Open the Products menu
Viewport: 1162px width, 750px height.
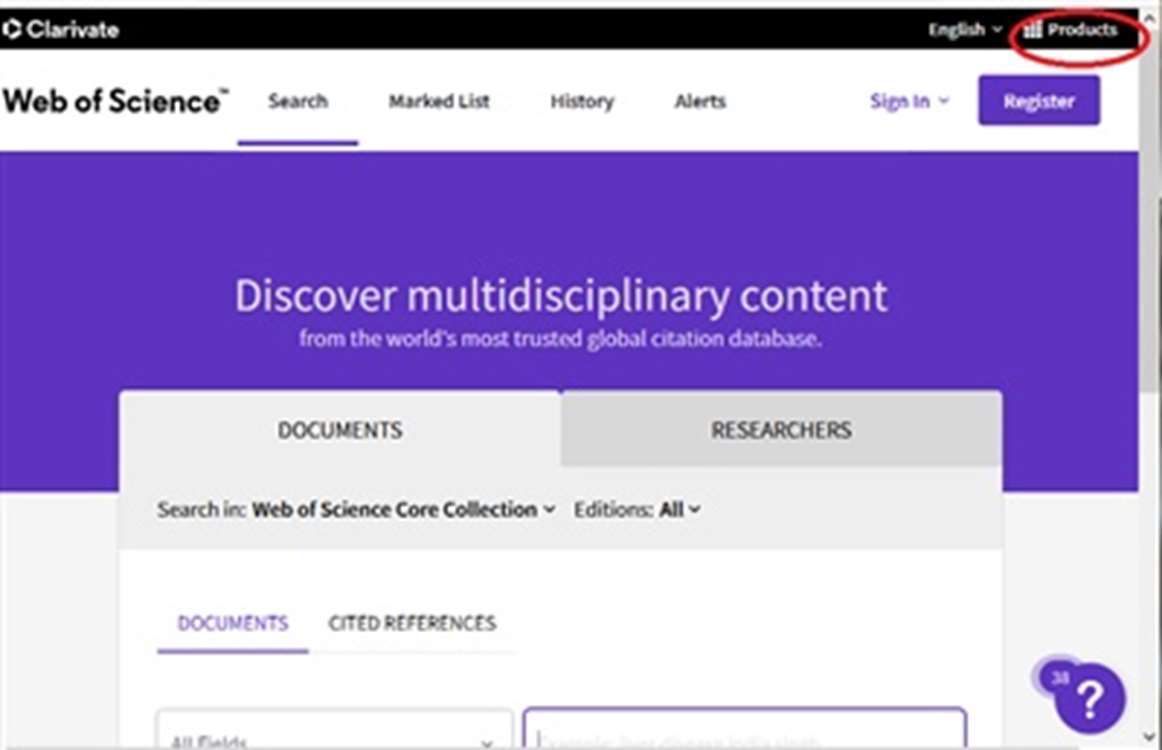1071,30
